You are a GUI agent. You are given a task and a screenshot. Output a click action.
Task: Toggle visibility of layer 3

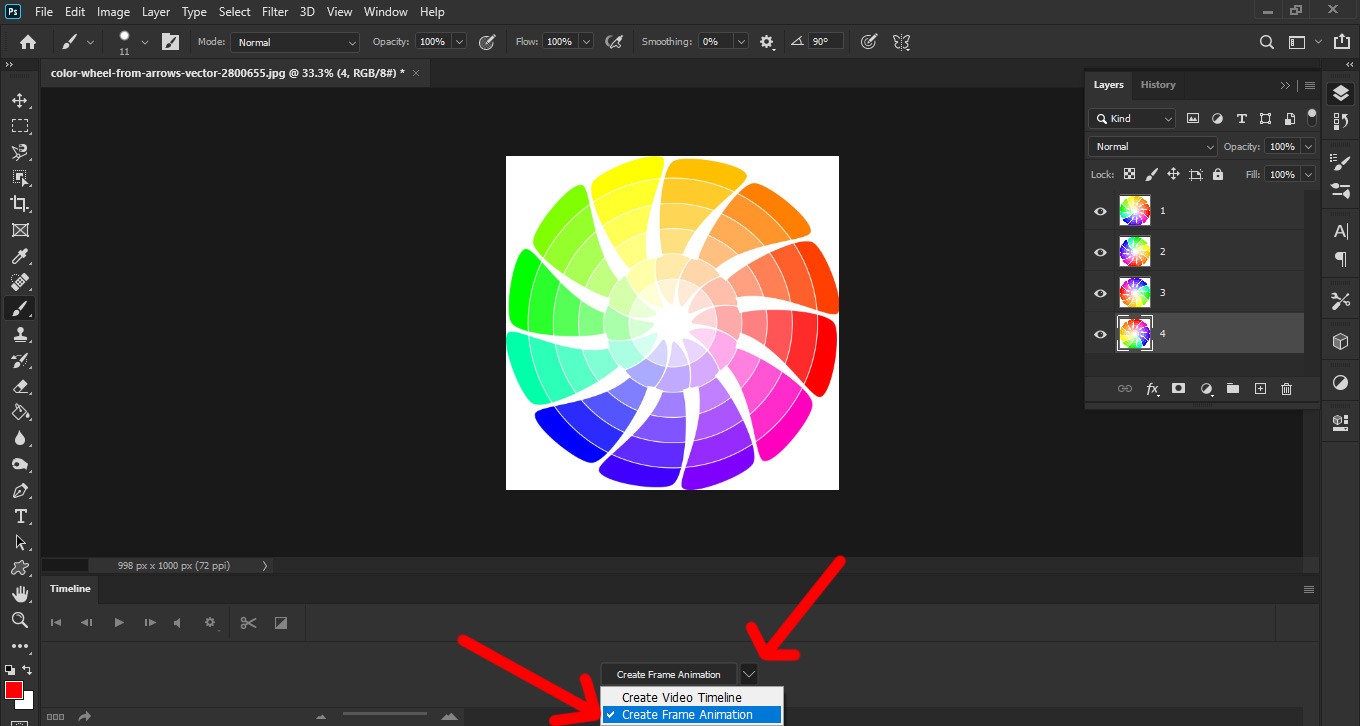pos(1100,293)
